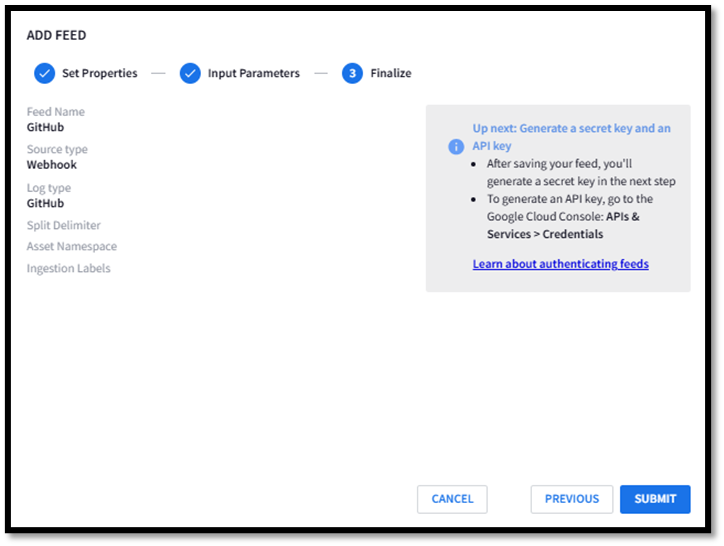Click the Ingestion Labels field label
This screenshot has width=724, height=546.
click(68, 268)
